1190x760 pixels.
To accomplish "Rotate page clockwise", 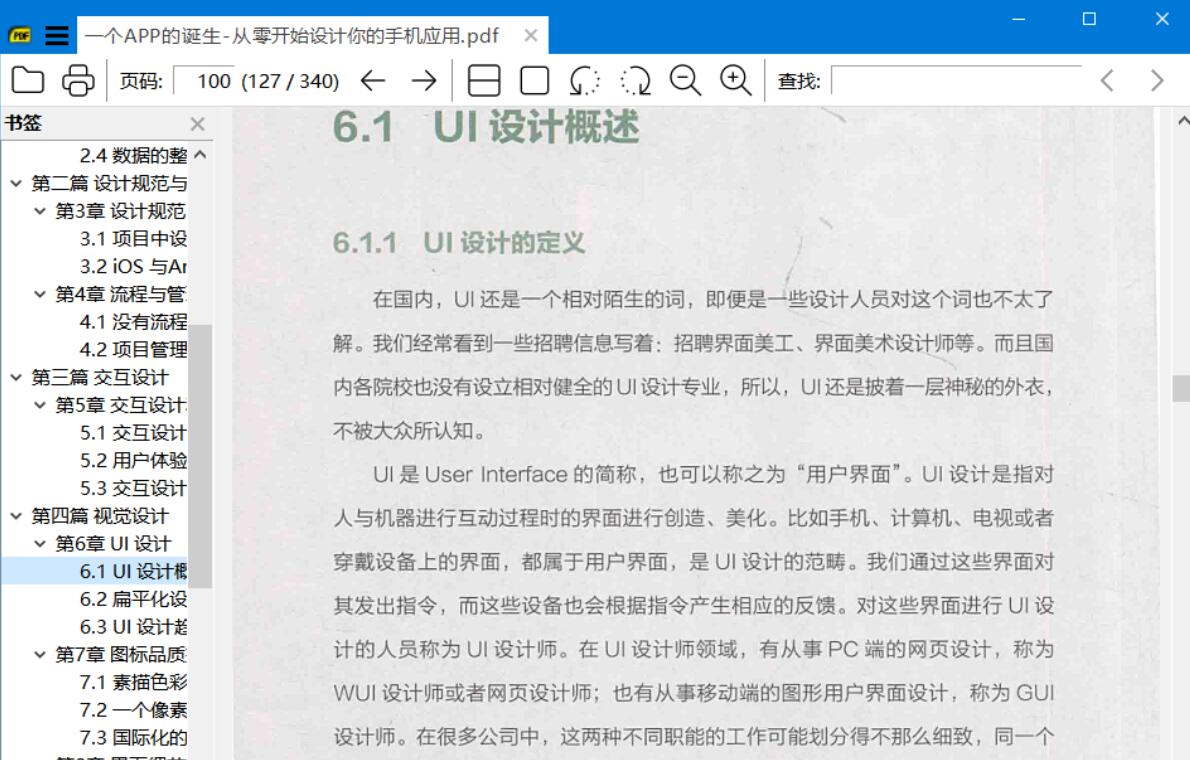I will pos(635,80).
